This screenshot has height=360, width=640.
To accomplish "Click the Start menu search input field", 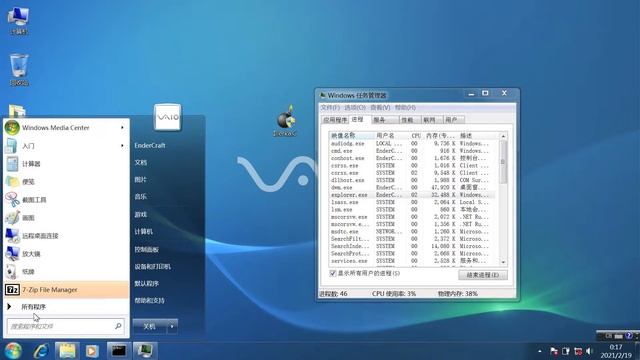I will pyautogui.click(x=65, y=326).
